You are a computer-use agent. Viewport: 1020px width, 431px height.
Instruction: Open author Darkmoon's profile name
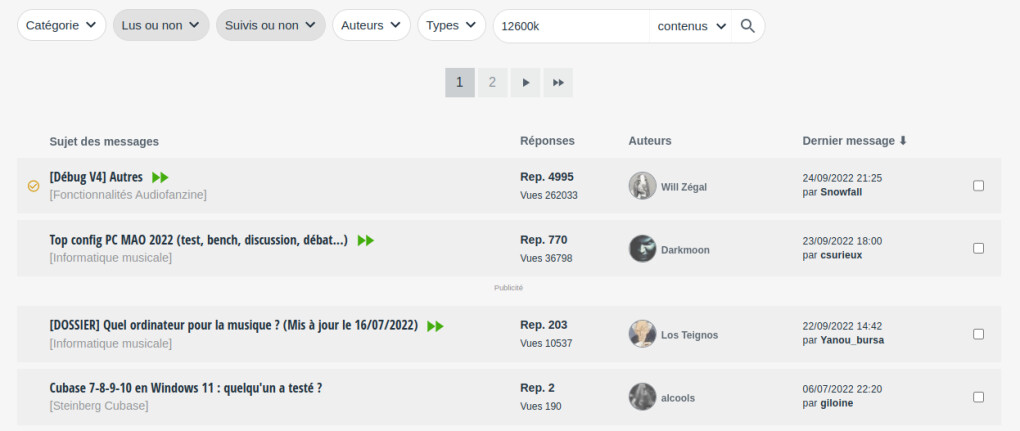click(685, 250)
